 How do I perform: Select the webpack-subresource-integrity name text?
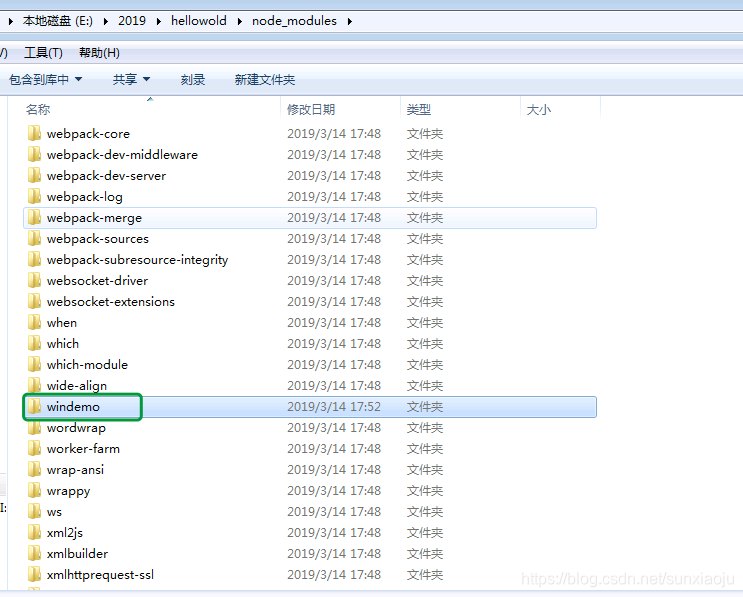click(x=137, y=260)
